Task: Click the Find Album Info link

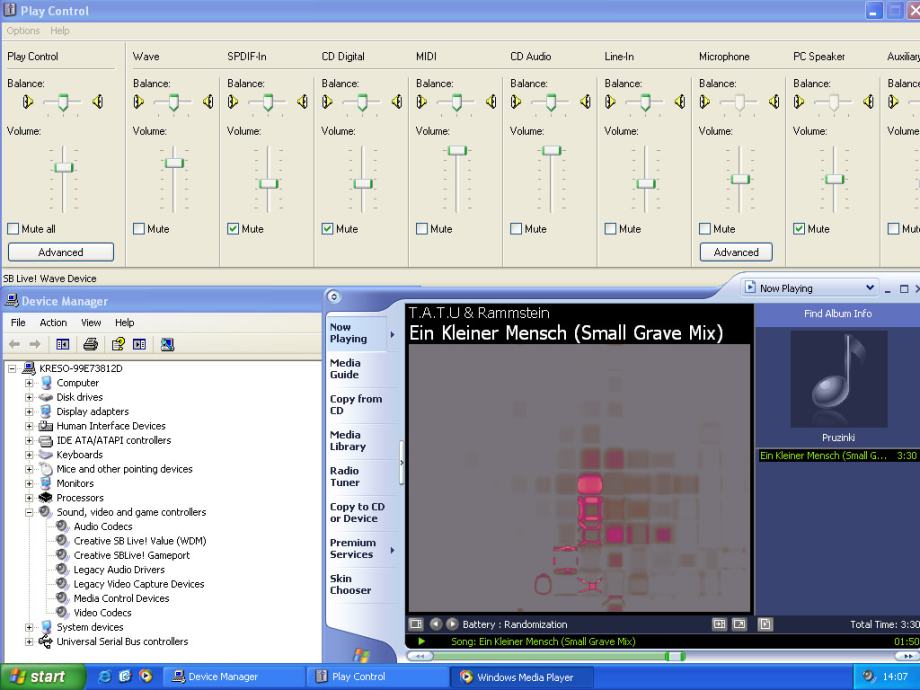Action: point(837,313)
